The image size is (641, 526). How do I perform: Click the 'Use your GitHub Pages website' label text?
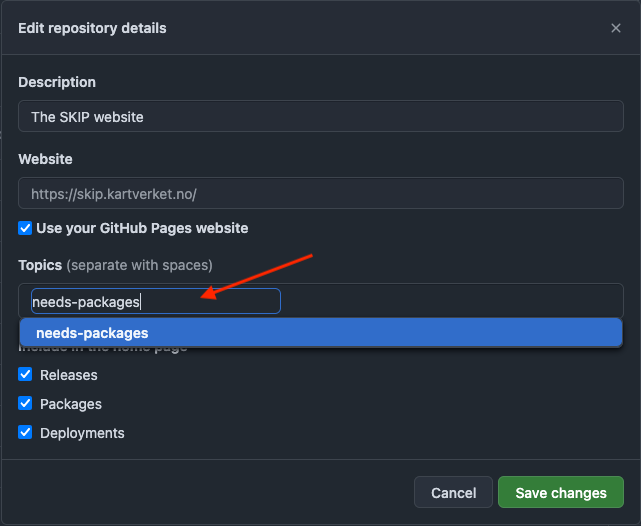pos(142,228)
